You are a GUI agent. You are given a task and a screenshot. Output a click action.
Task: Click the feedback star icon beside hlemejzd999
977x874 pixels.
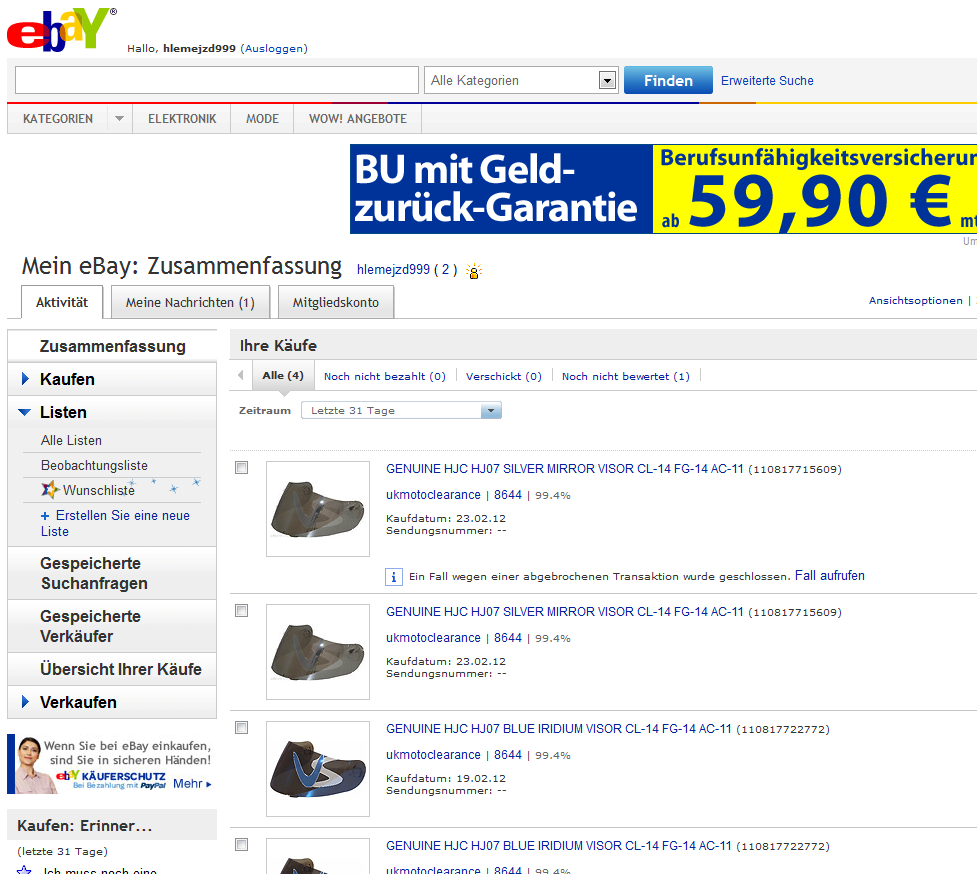474,272
